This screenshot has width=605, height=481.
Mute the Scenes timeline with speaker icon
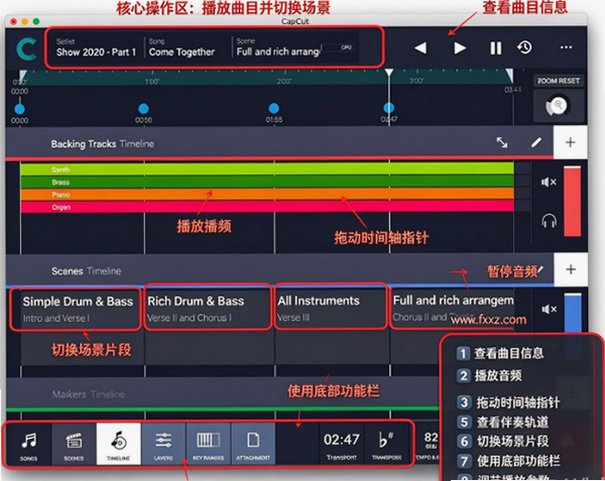[549, 309]
